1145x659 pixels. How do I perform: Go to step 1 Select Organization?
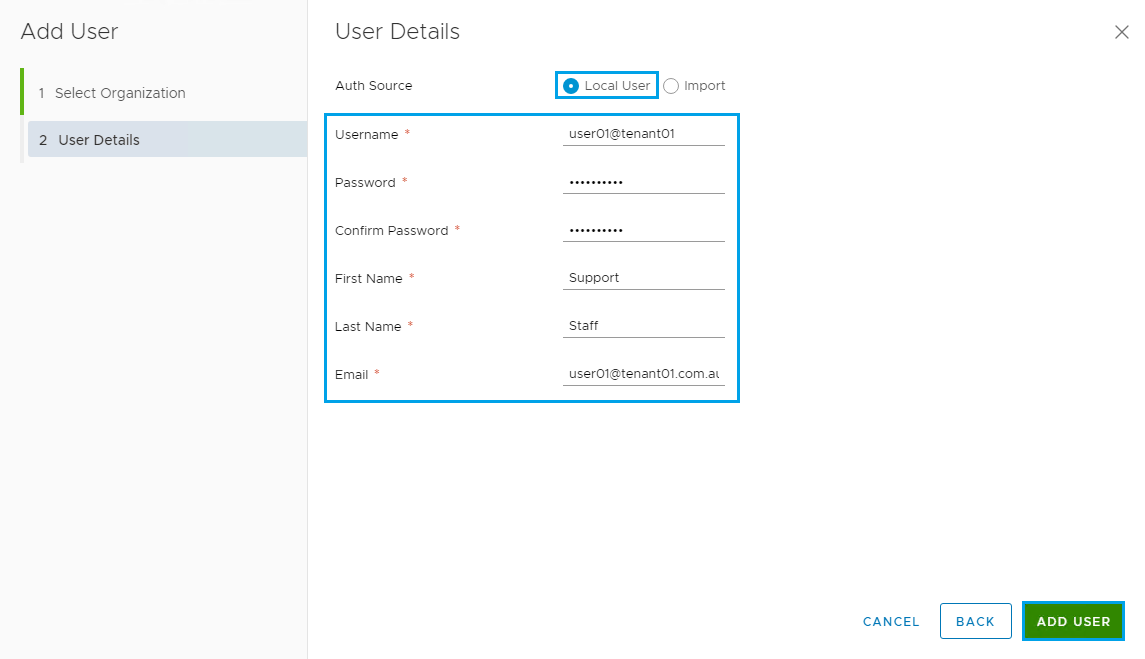point(119,93)
